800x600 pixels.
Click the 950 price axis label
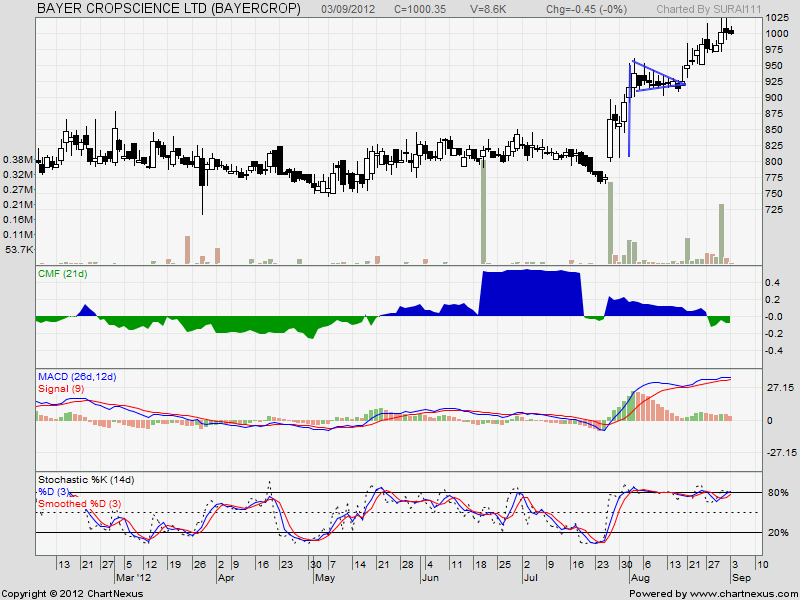[775, 66]
